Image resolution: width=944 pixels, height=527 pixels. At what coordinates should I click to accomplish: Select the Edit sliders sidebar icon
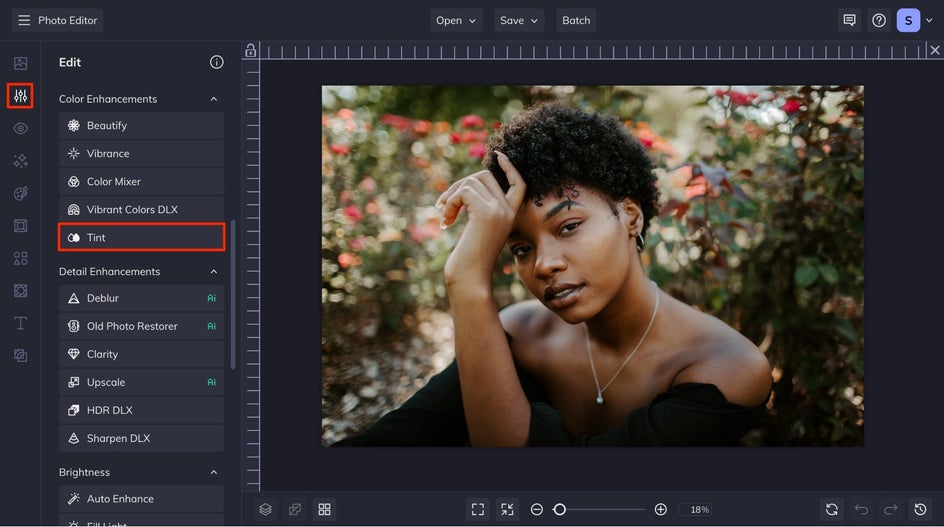pos(20,96)
